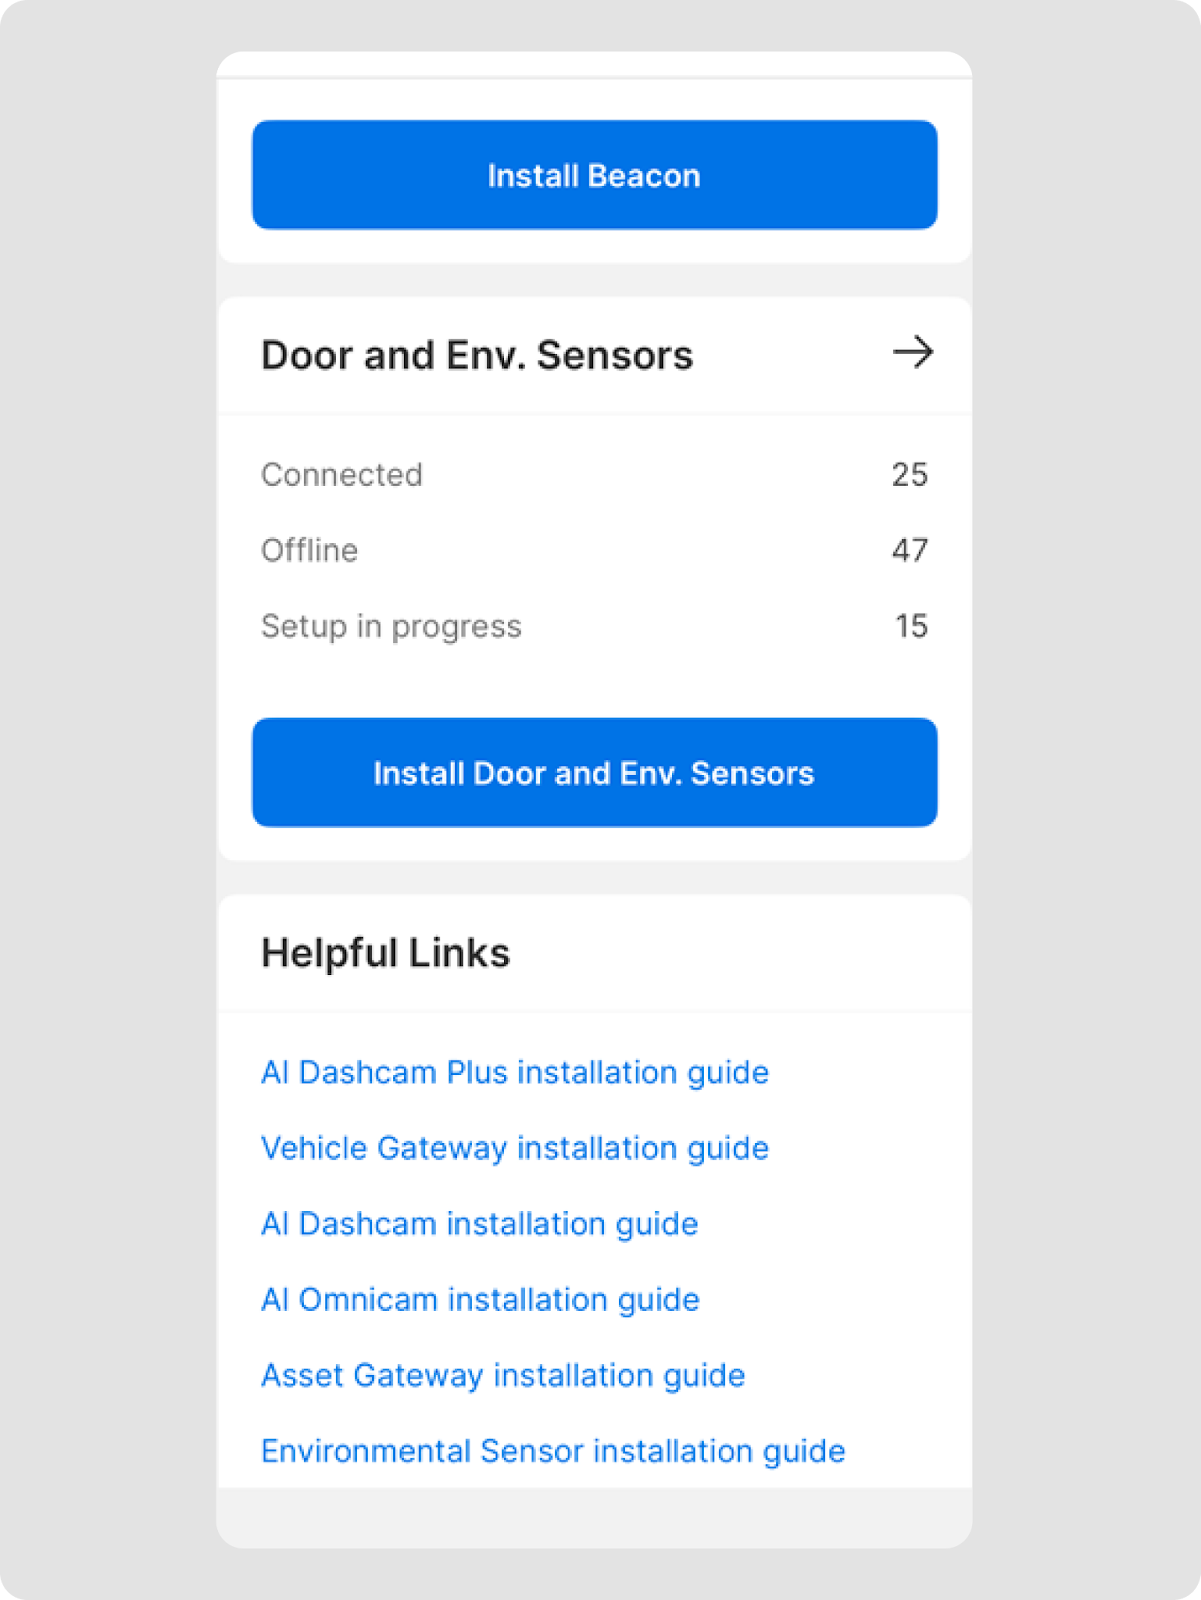Image resolution: width=1201 pixels, height=1600 pixels.
Task: Open Vehicle Gateway installation guide link
Action: 515,1149
